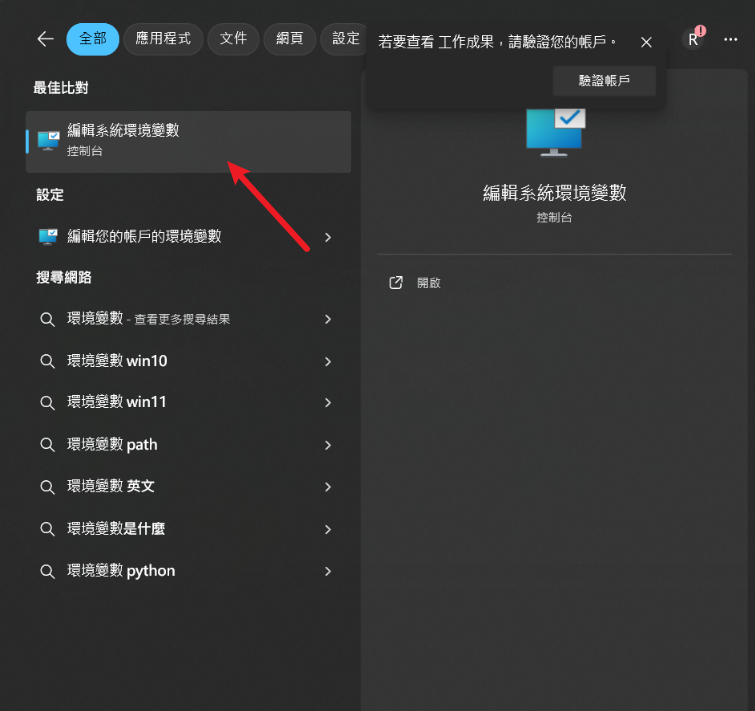Image resolution: width=755 pixels, height=711 pixels.
Task: Switch to the 網頁 filter tab
Action: tap(289, 39)
